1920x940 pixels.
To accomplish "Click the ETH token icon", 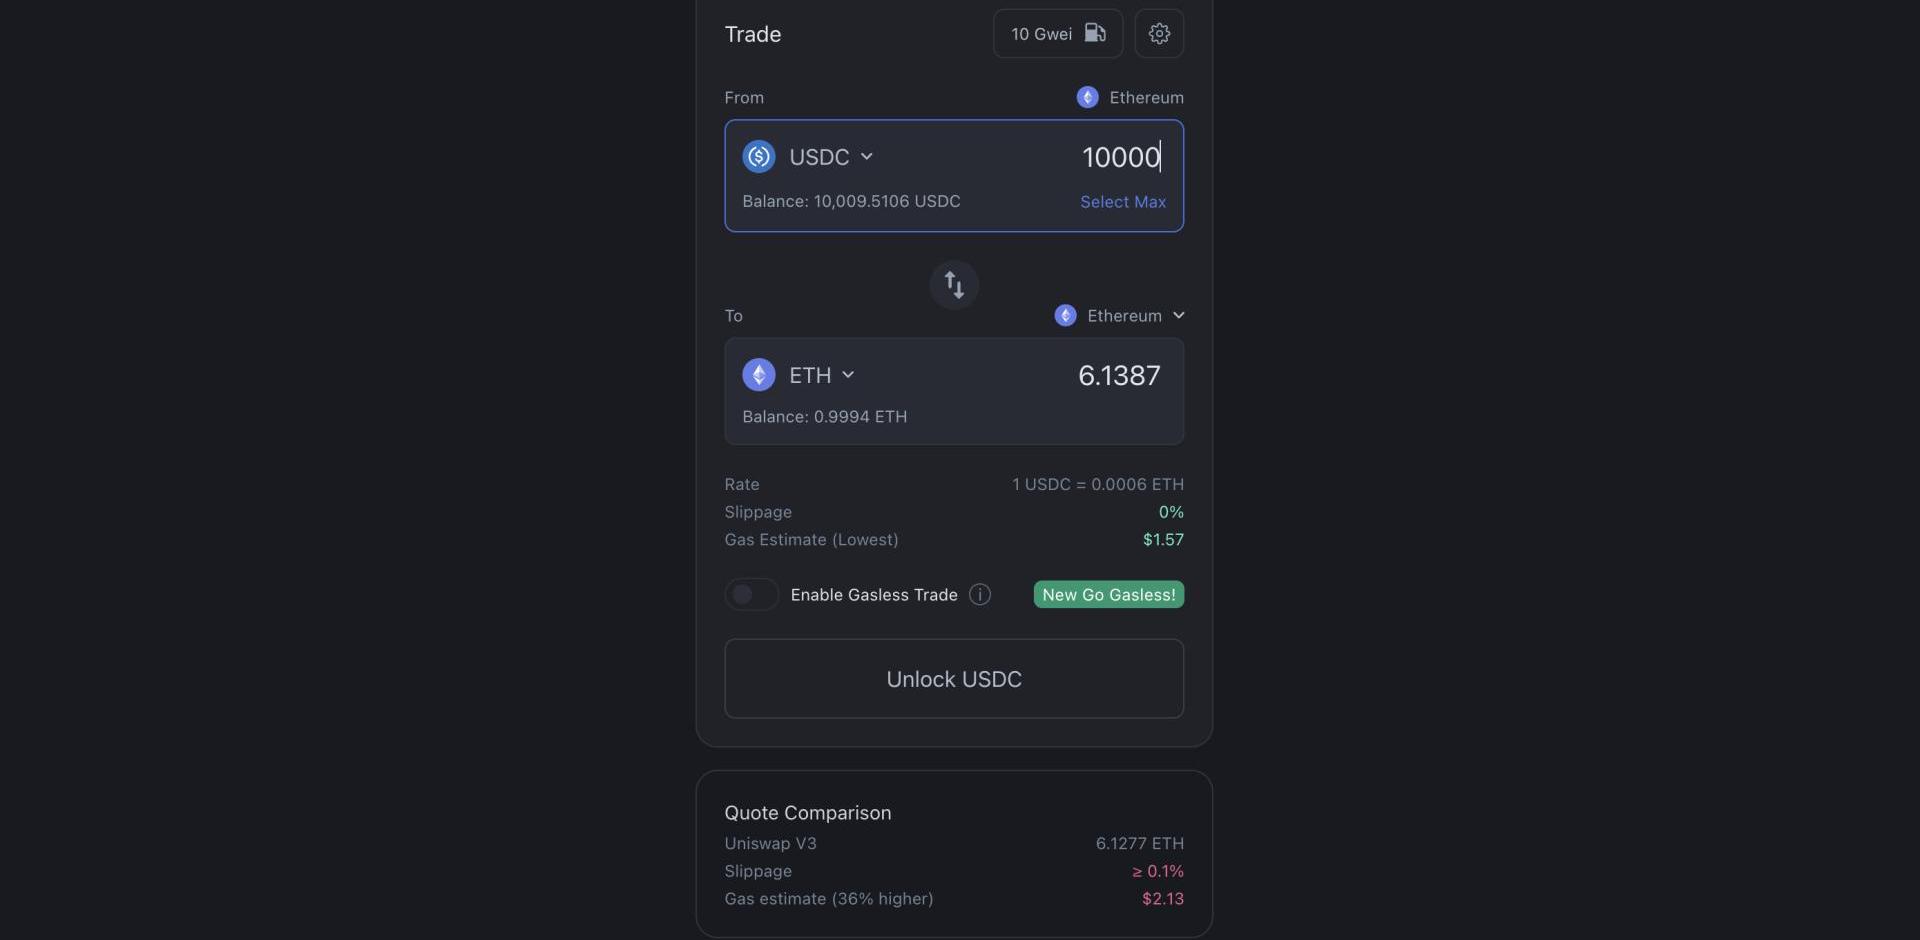I will click(x=759, y=375).
